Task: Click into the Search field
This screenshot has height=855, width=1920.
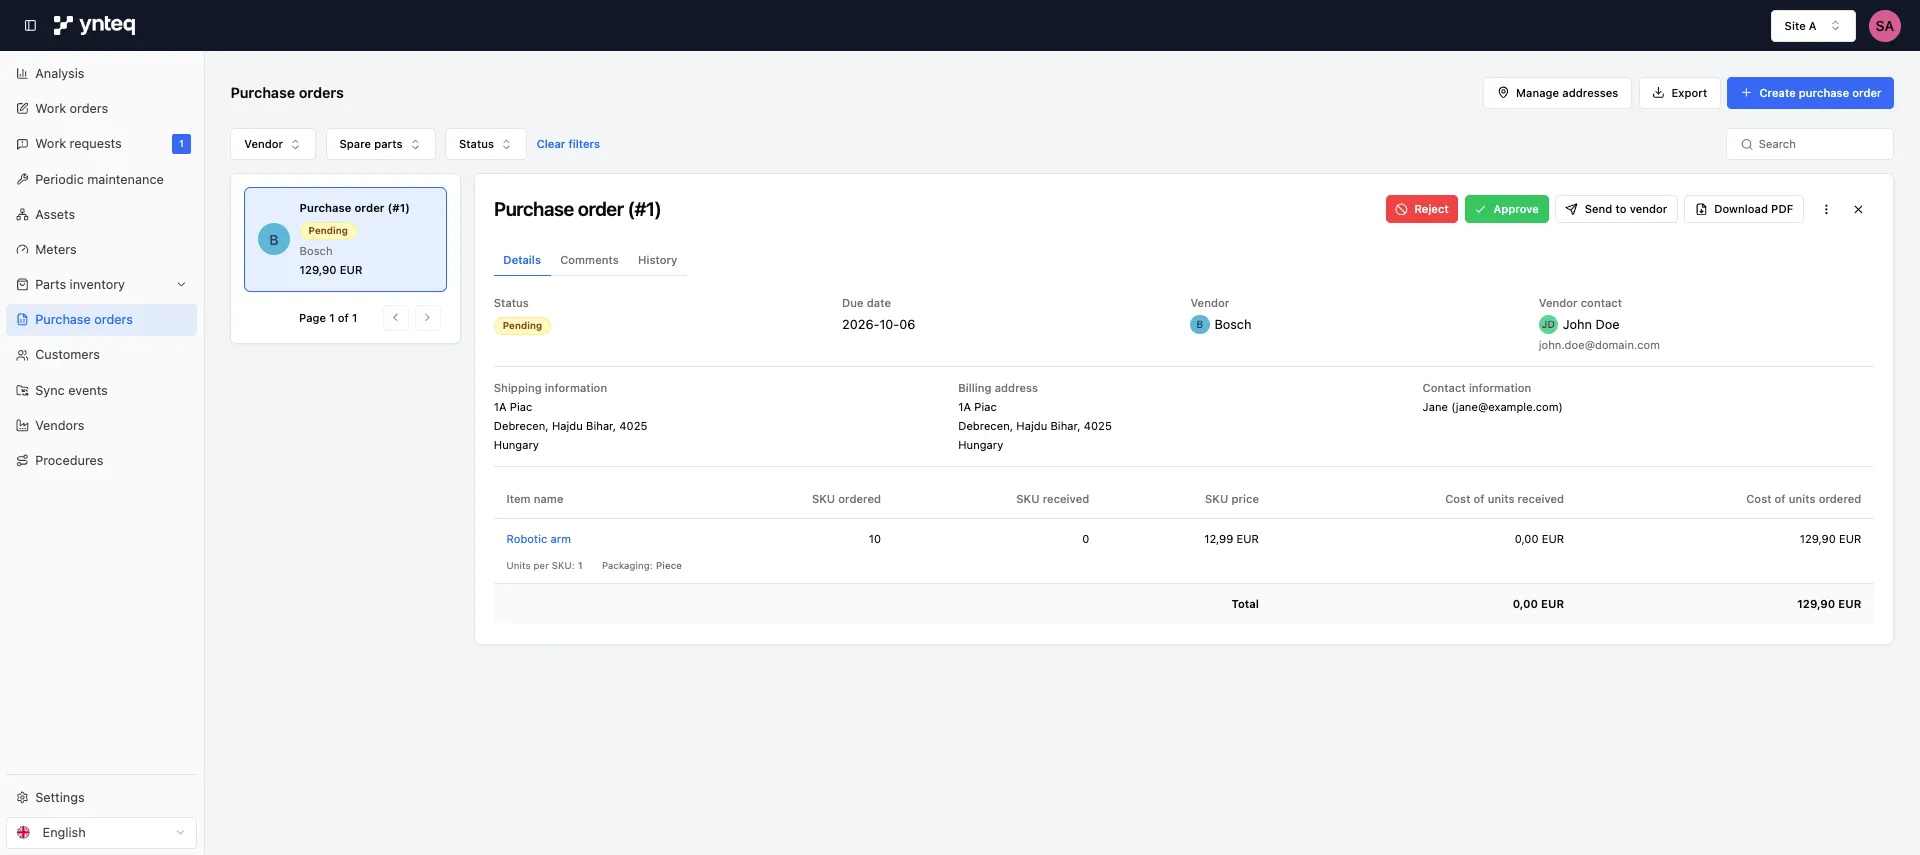Action: 1809,144
